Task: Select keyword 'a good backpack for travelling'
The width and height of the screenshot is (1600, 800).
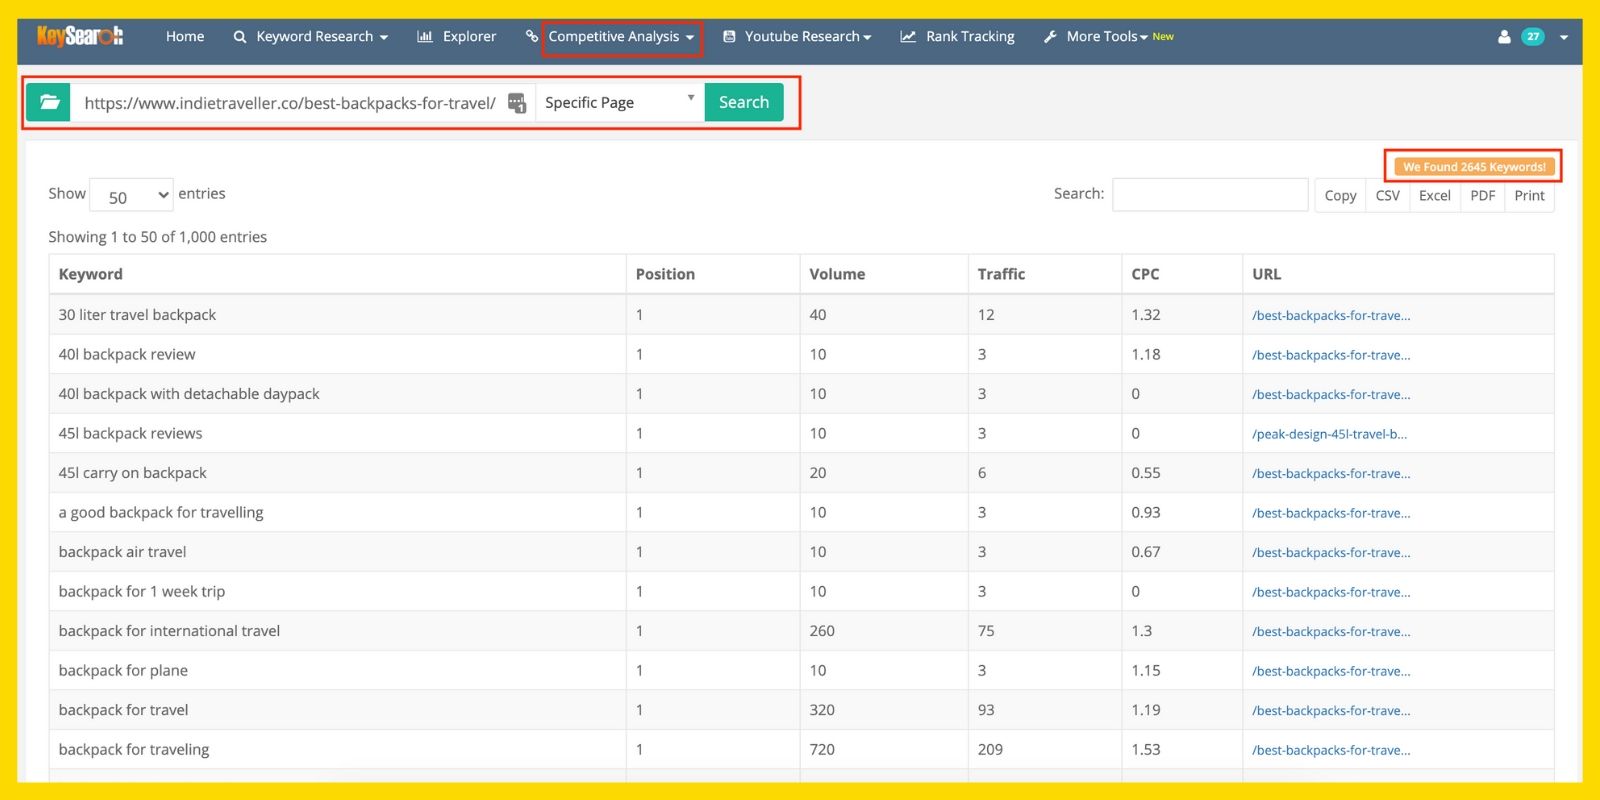Action: tap(161, 513)
